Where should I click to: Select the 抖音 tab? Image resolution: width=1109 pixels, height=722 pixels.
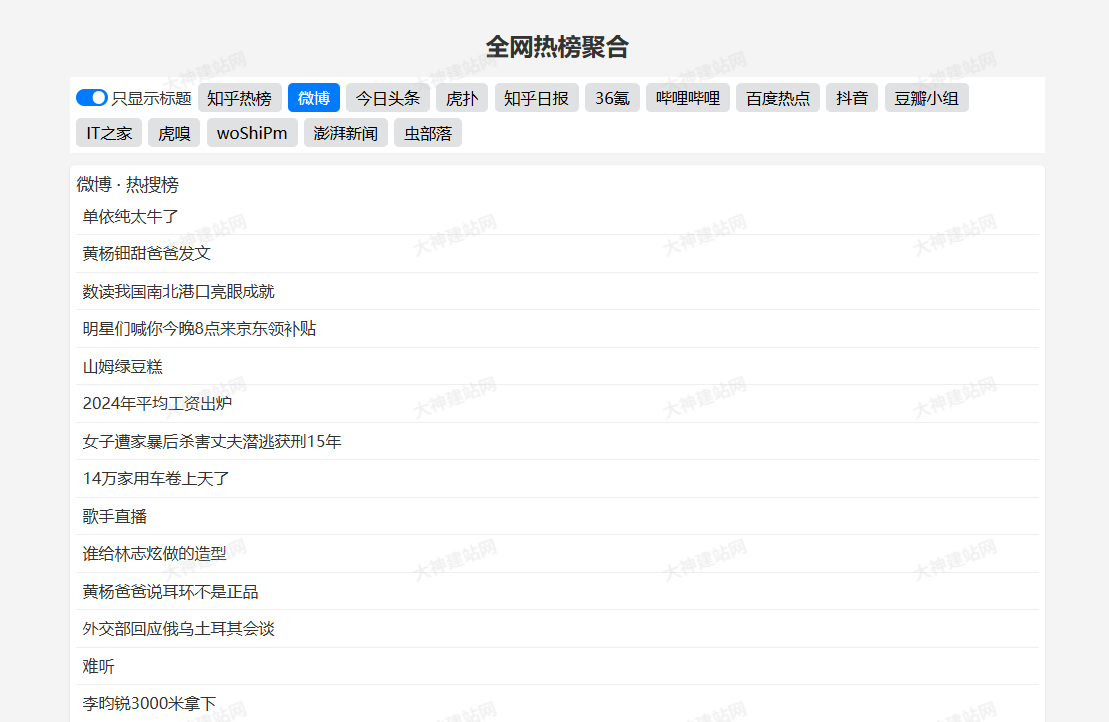(x=852, y=98)
